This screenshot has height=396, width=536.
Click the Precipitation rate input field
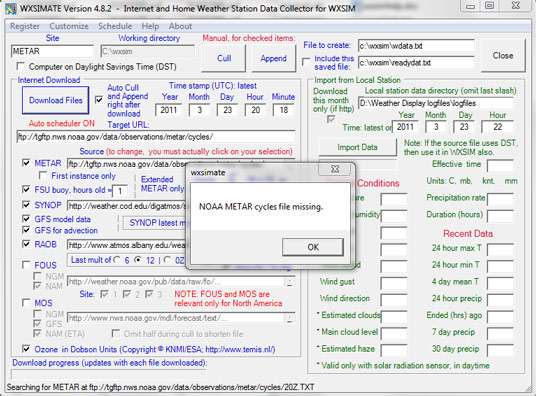pos(500,199)
